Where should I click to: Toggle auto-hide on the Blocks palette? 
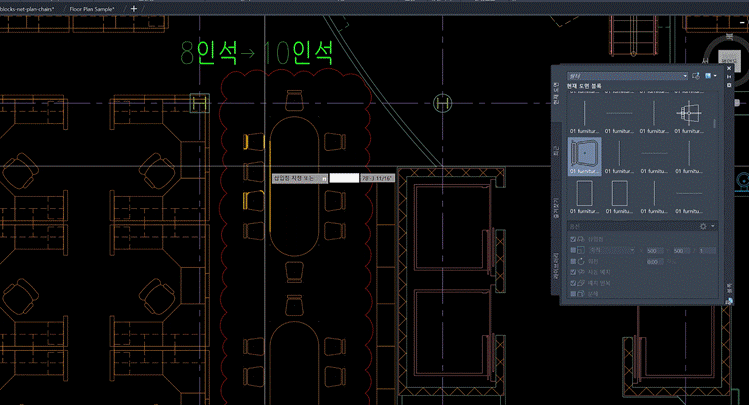[729, 77]
